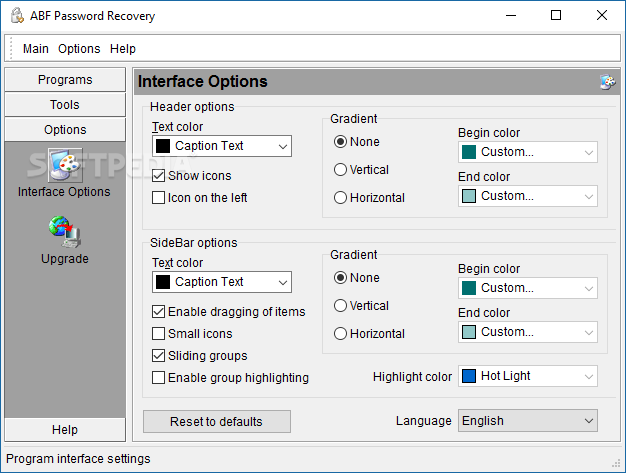
Task: Open the Language dropdown set to English
Action: click(528, 421)
